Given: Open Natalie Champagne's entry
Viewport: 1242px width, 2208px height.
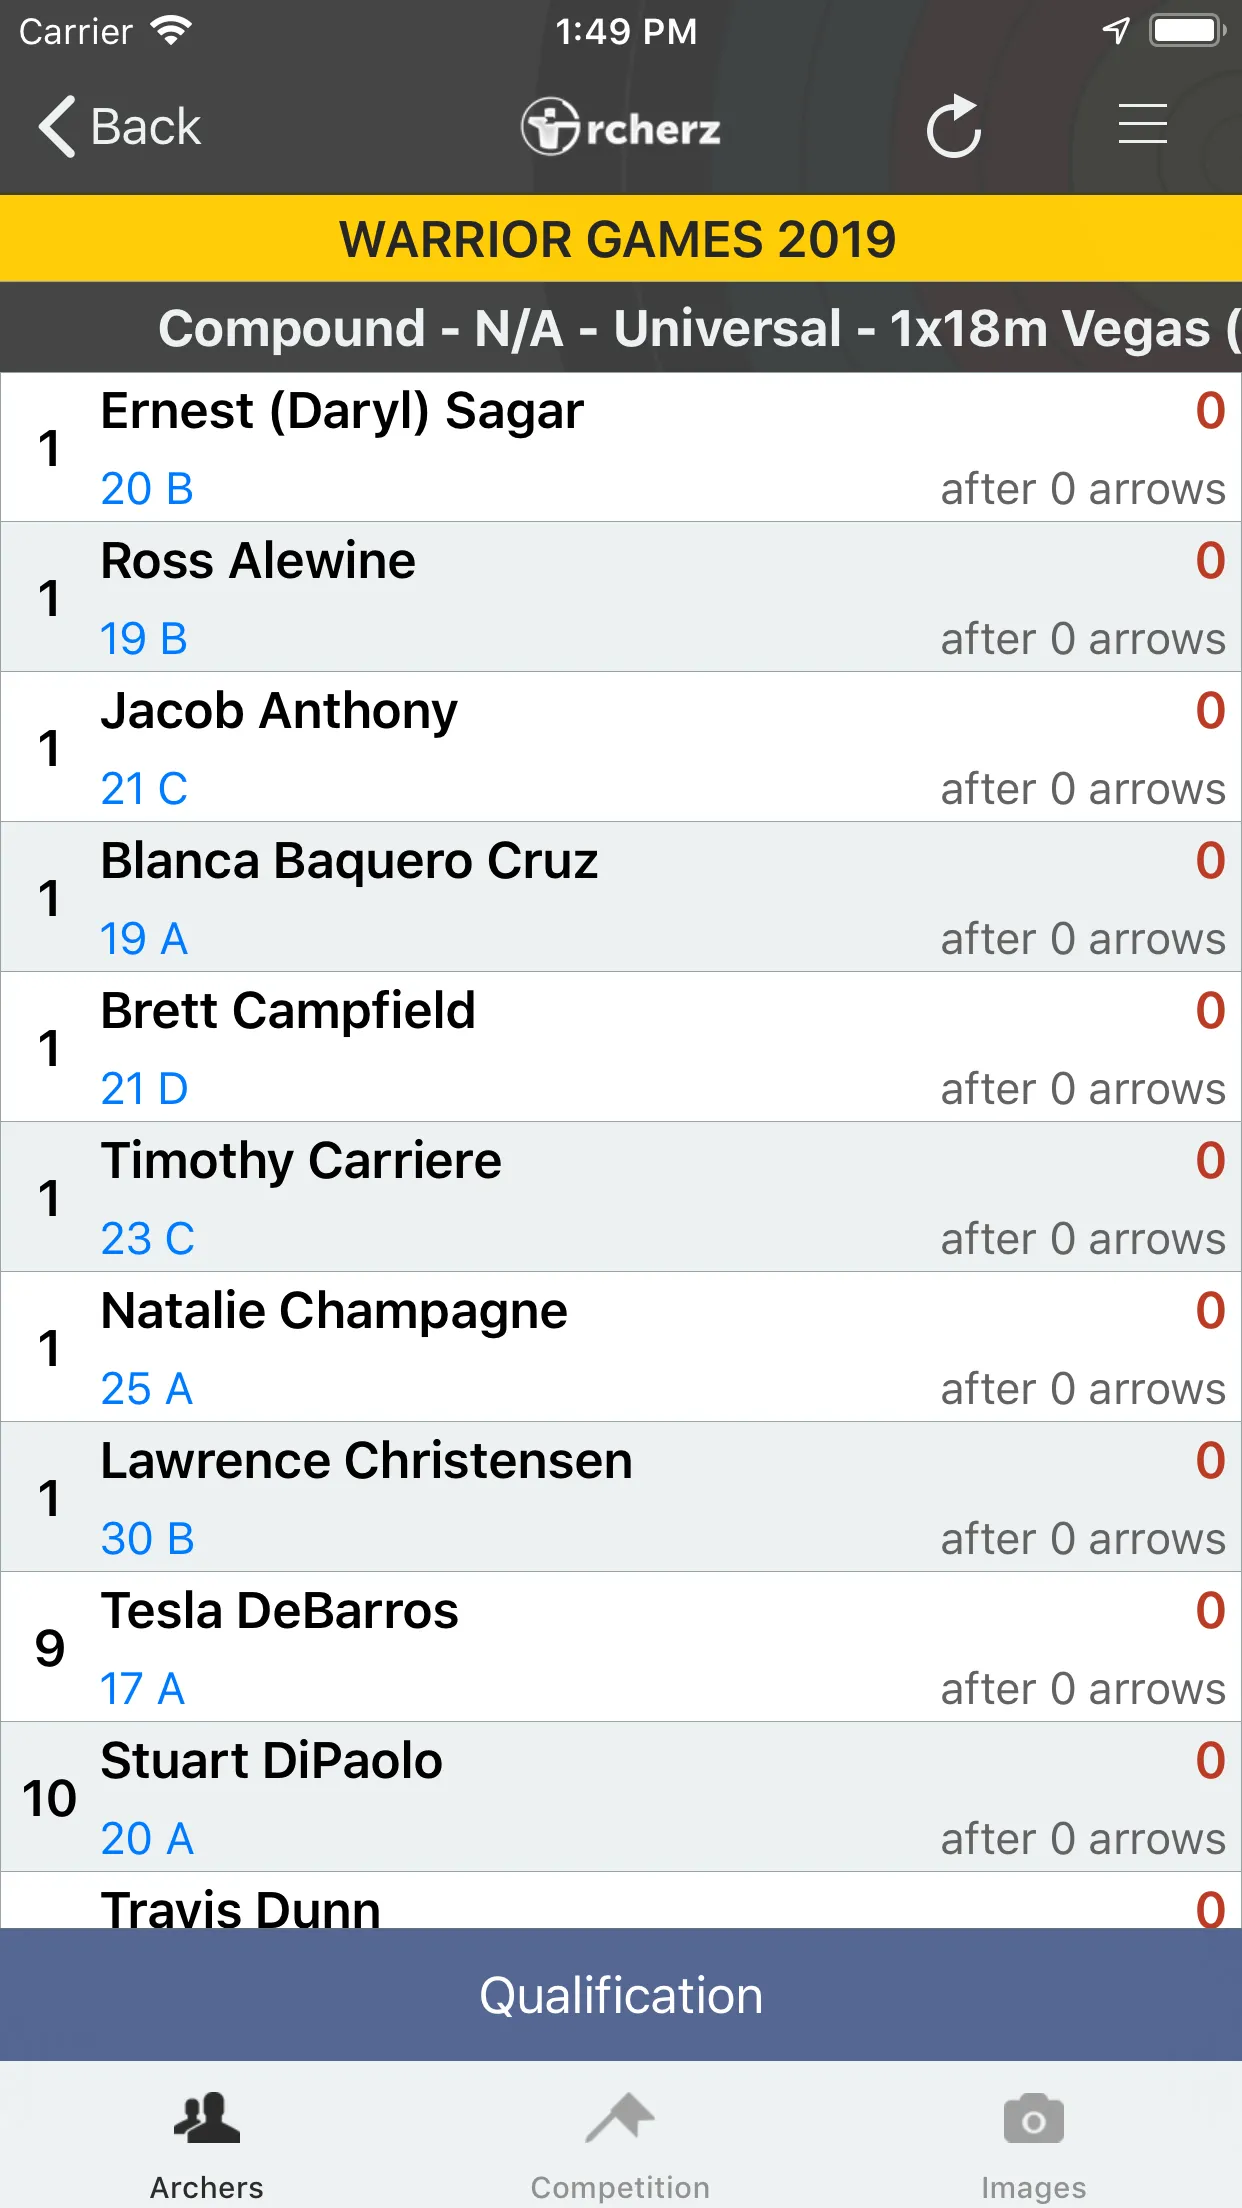Looking at the screenshot, I should (x=621, y=1347).
